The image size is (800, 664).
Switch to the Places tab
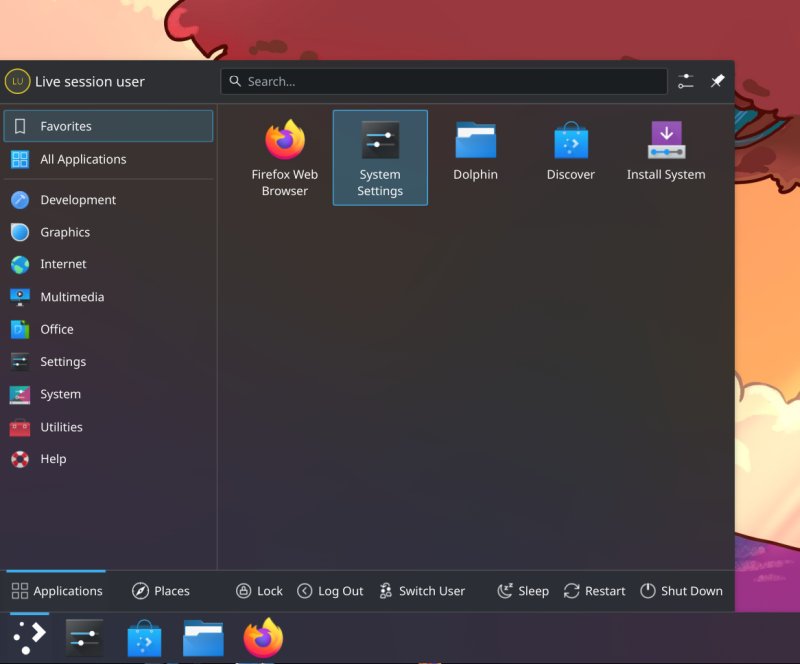pos(160,590)
